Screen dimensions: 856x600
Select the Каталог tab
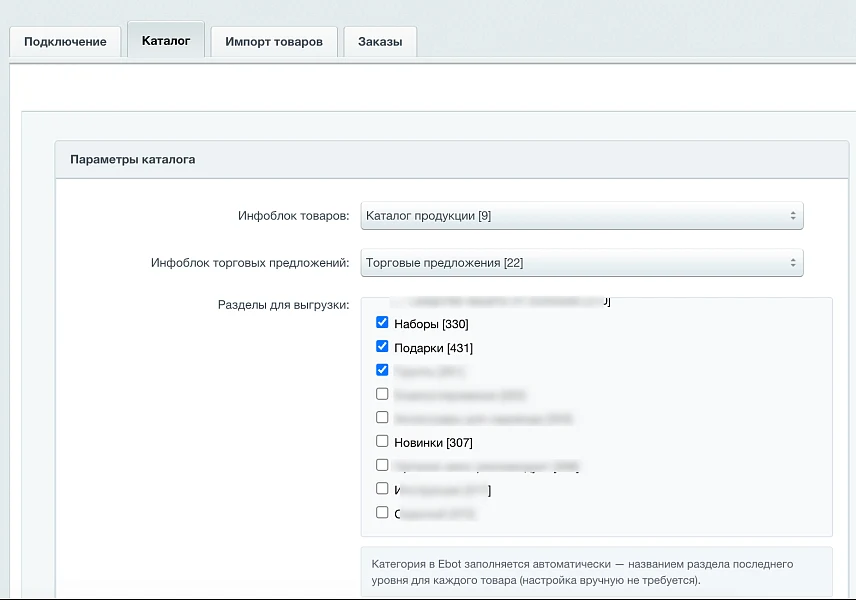tap(166, 40)
